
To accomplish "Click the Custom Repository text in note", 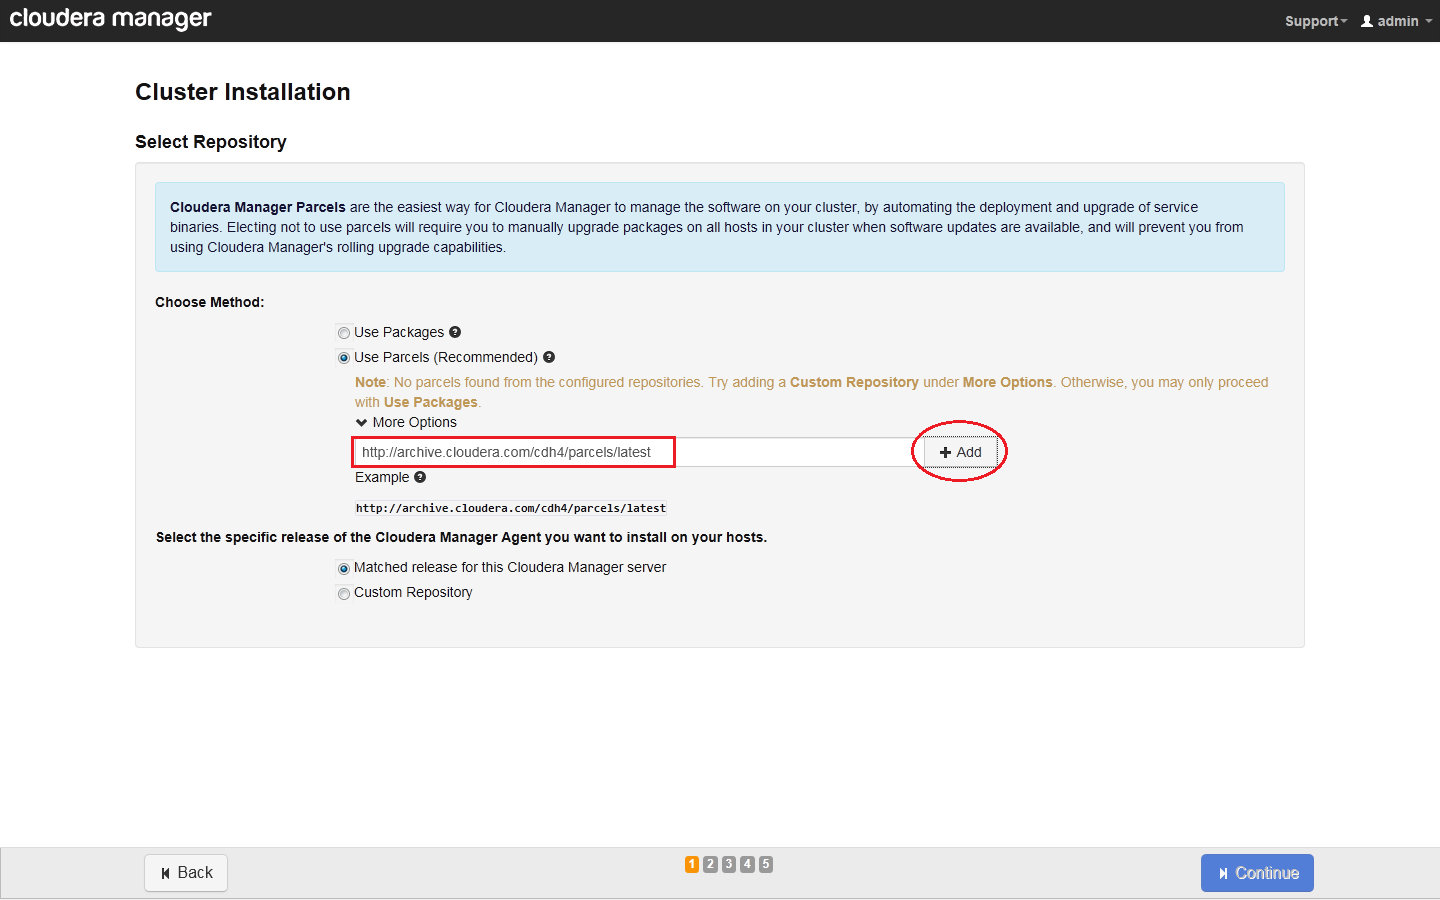I will 854,382.
